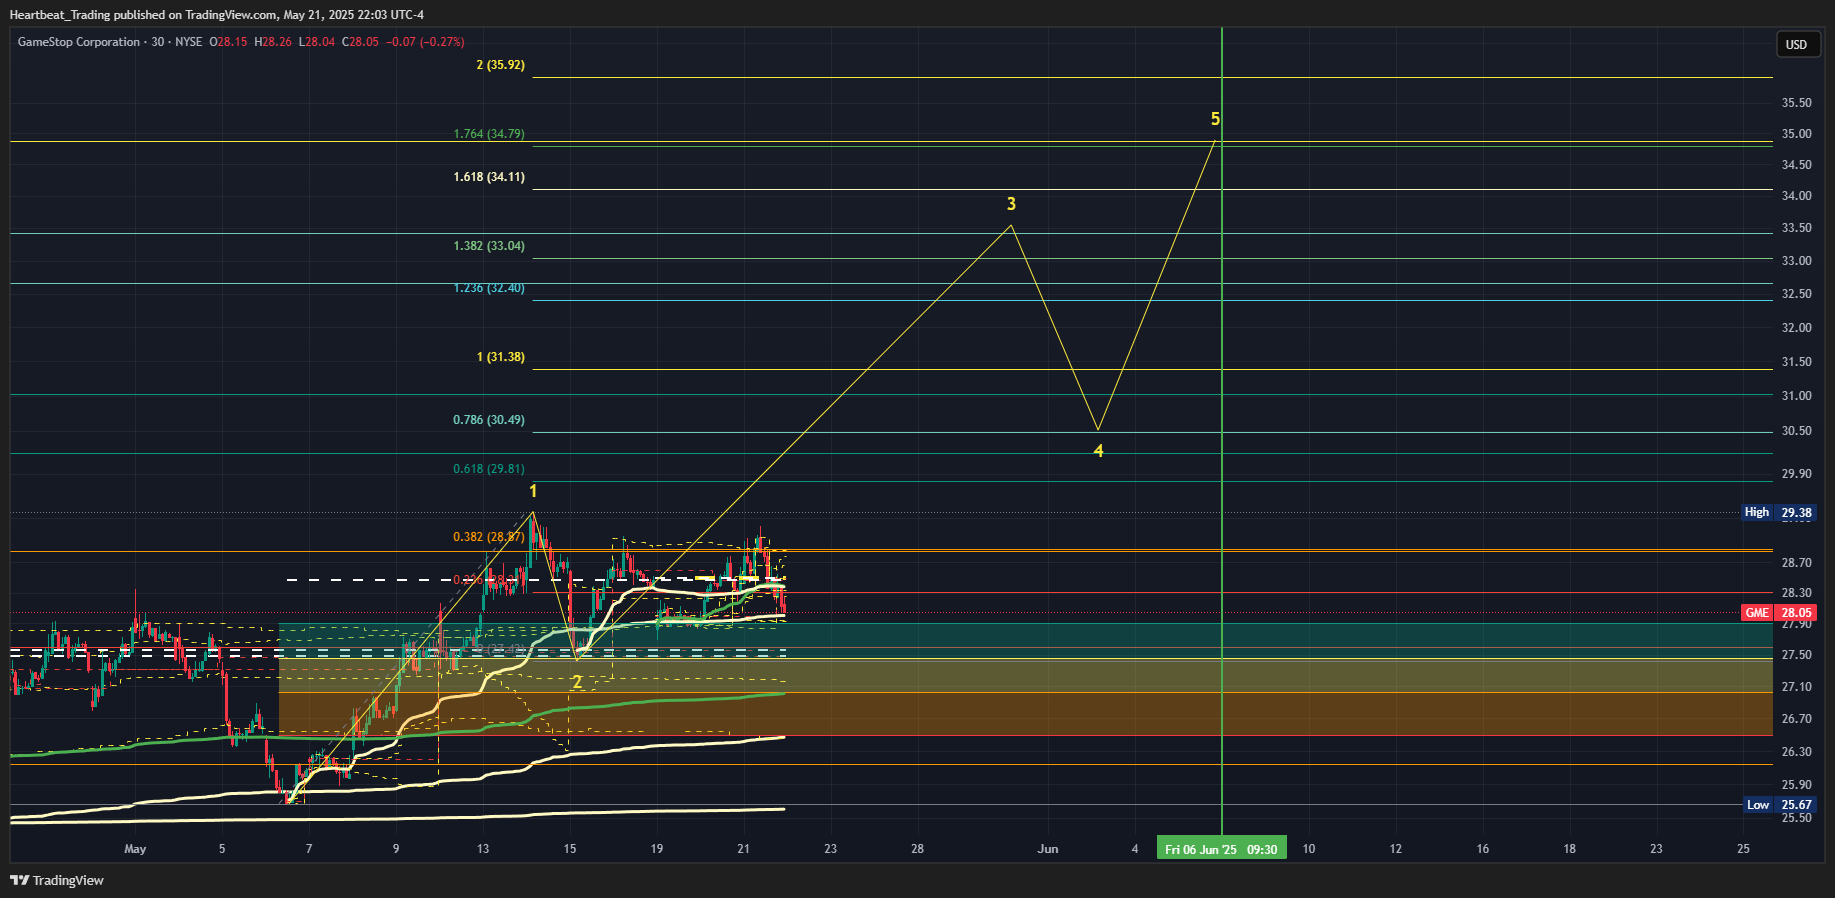This screenshot has height=898, width=1835.
Task: Click the 19 date on time axis
Action: point(657,849)
